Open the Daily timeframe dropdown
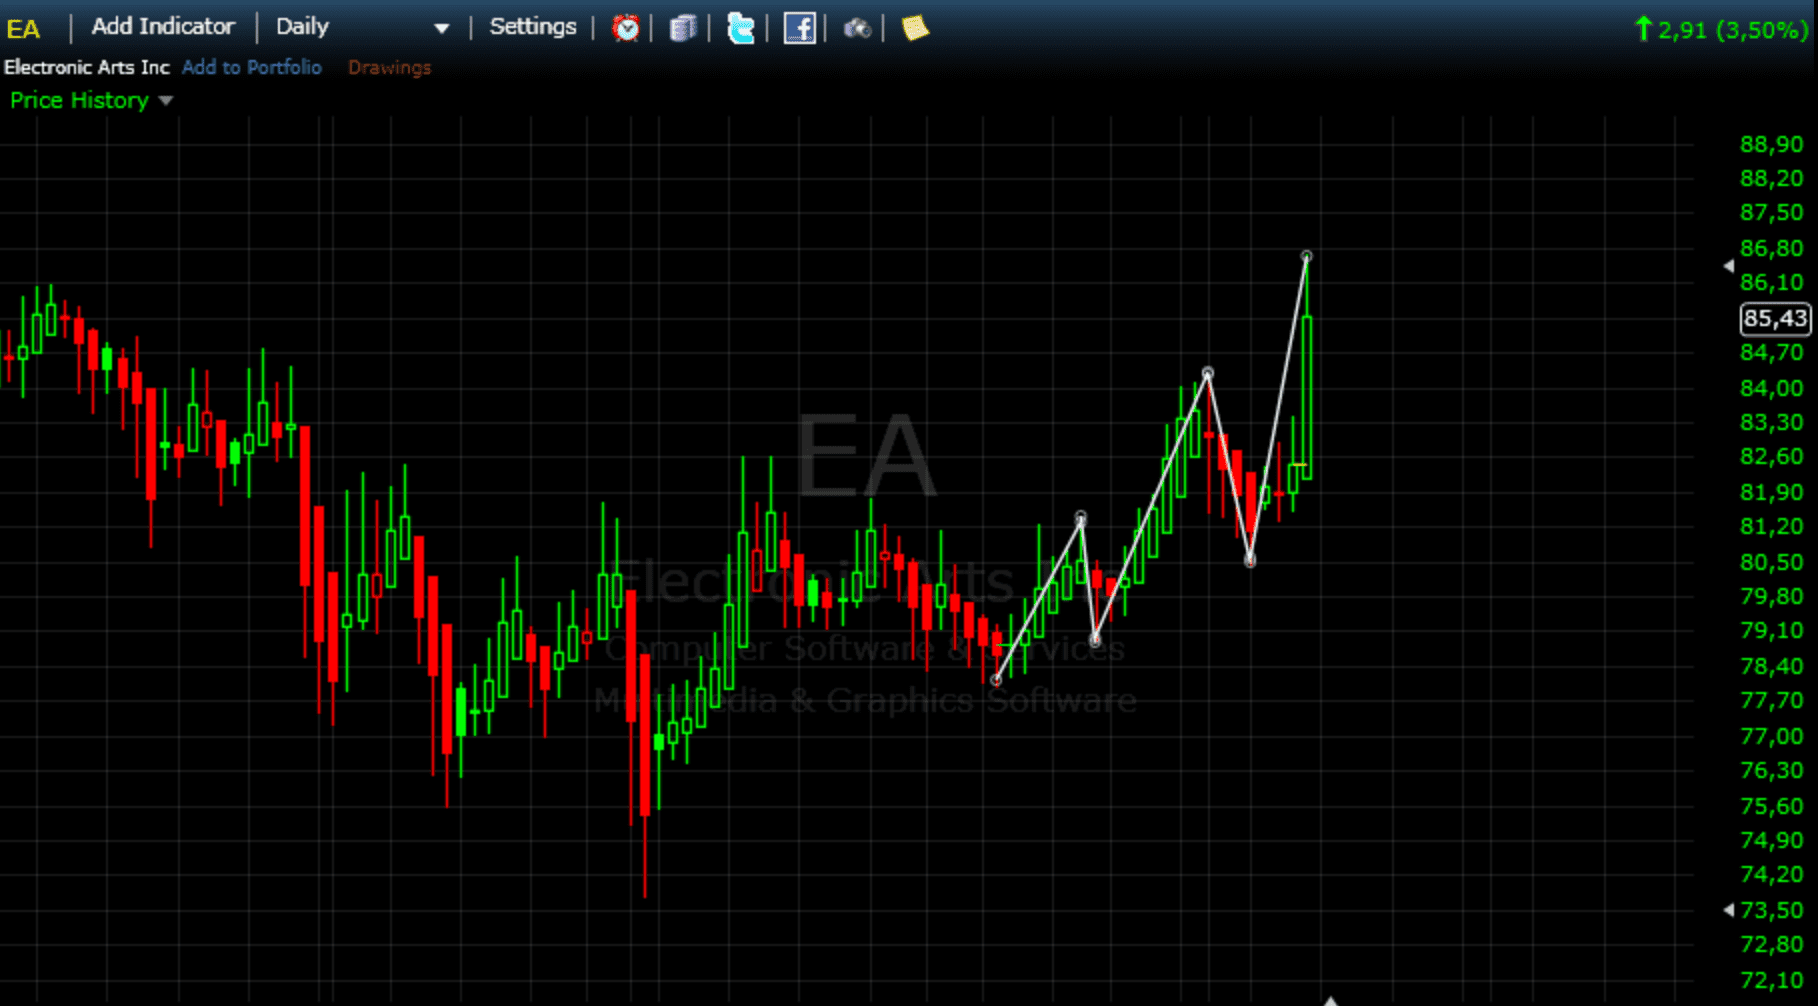Screen dimensions: 1818x1006 coord(362,27)
